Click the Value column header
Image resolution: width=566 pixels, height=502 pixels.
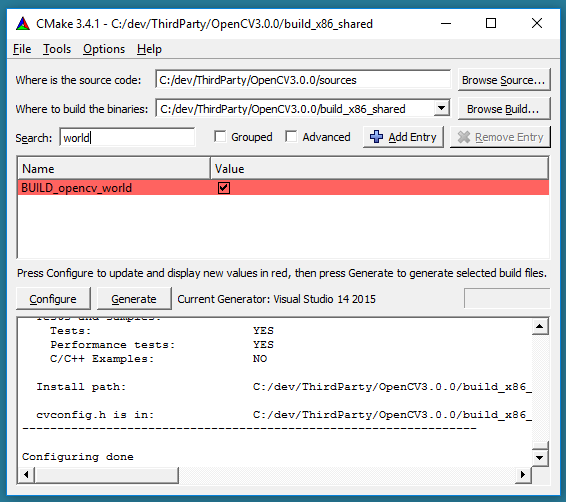coord(379,169)
